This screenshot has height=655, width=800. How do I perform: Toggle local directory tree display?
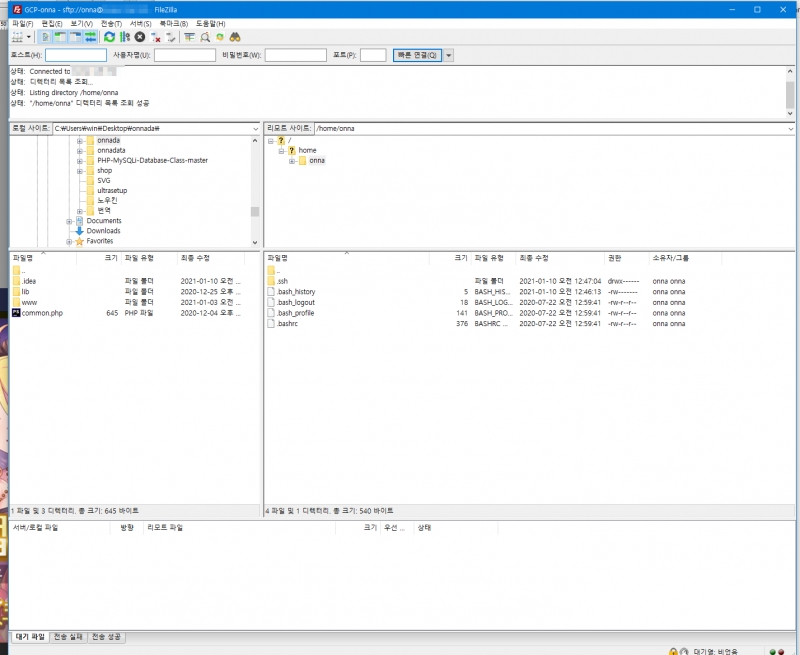pyautogui.click(x=60, y=37)
